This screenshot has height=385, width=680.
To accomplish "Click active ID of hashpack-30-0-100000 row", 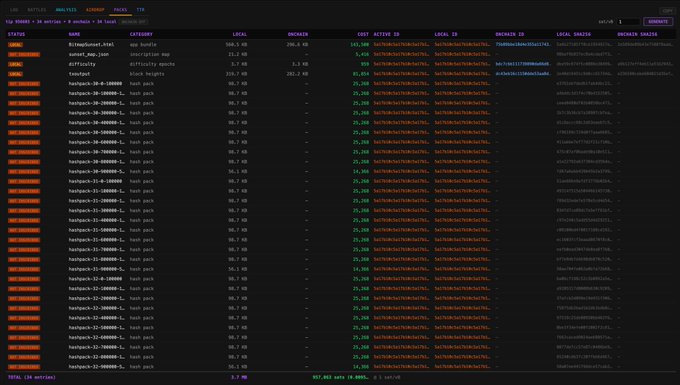I will (401, 84).
